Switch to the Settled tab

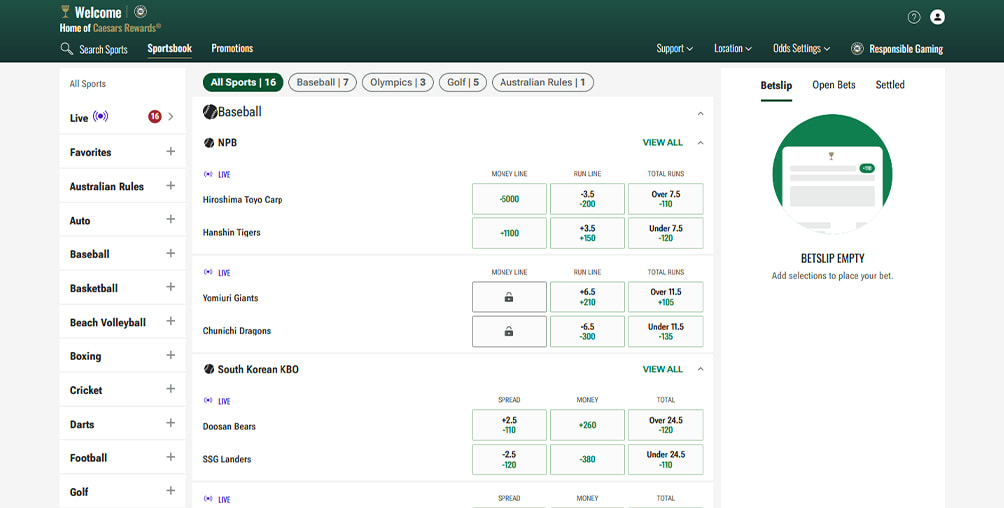click(x=890, y=85)
